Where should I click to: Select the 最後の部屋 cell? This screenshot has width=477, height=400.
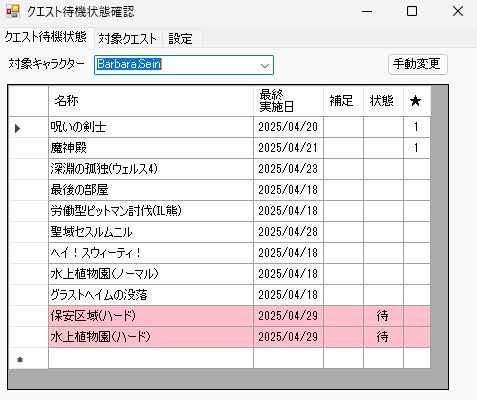pyautogui.click(x=151, y=190)
